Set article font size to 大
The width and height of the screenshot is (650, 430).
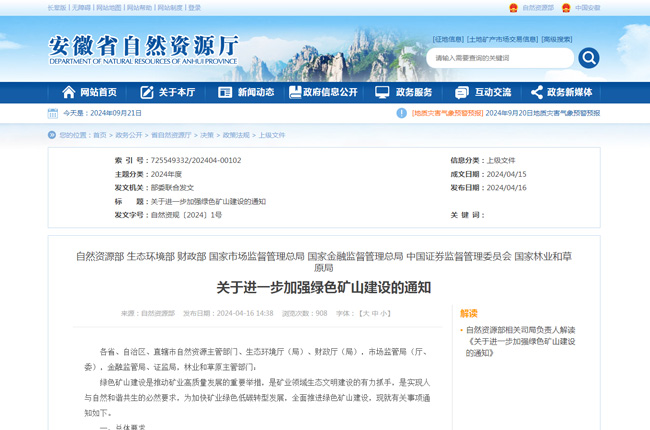[x=364, y=313]
